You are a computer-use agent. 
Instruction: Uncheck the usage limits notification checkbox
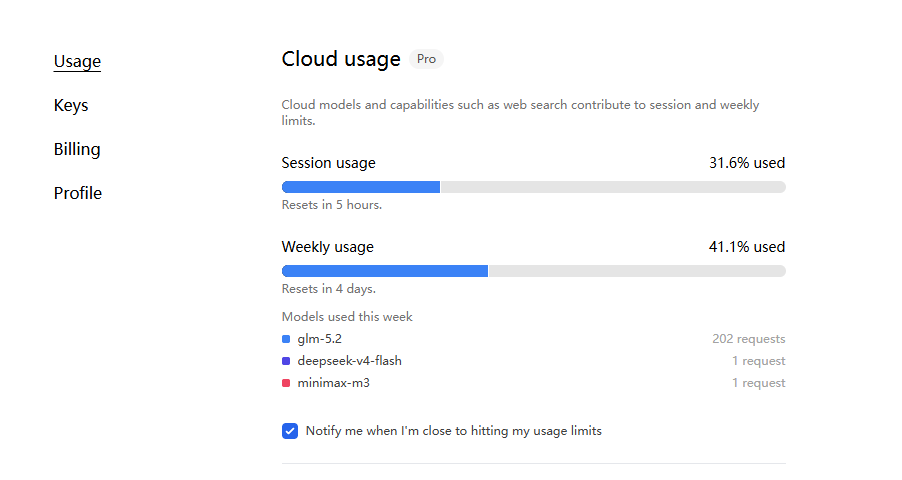(x=290, y=431)
